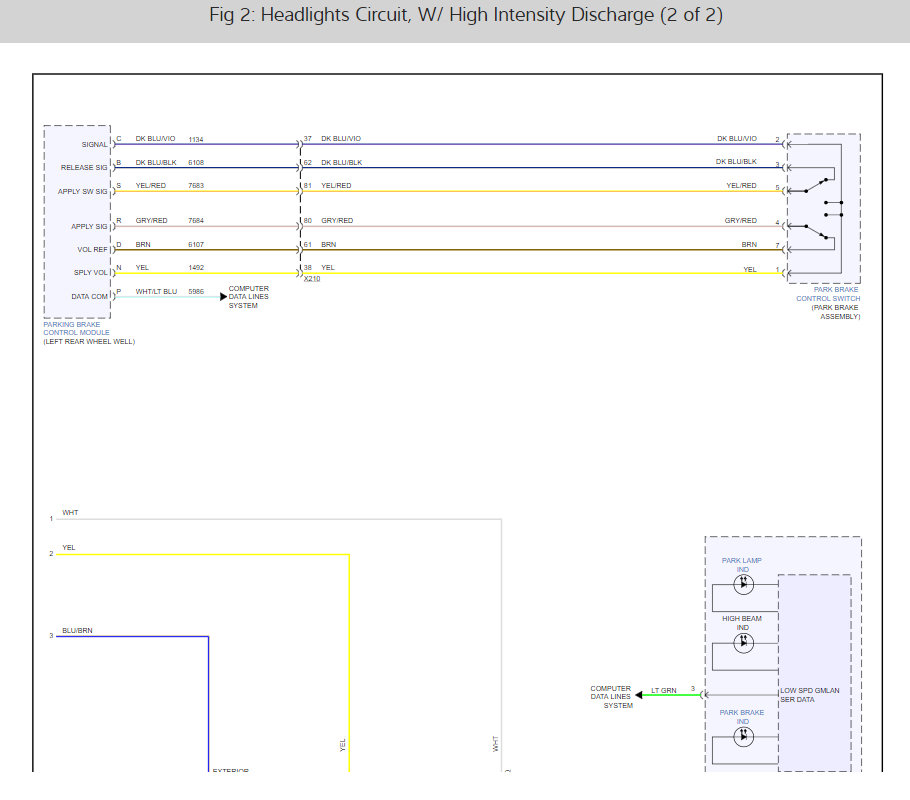910x800 pixels.
Task: Click the pin 37 connector on DK BLU/VIO
Action: click(300, 144)
